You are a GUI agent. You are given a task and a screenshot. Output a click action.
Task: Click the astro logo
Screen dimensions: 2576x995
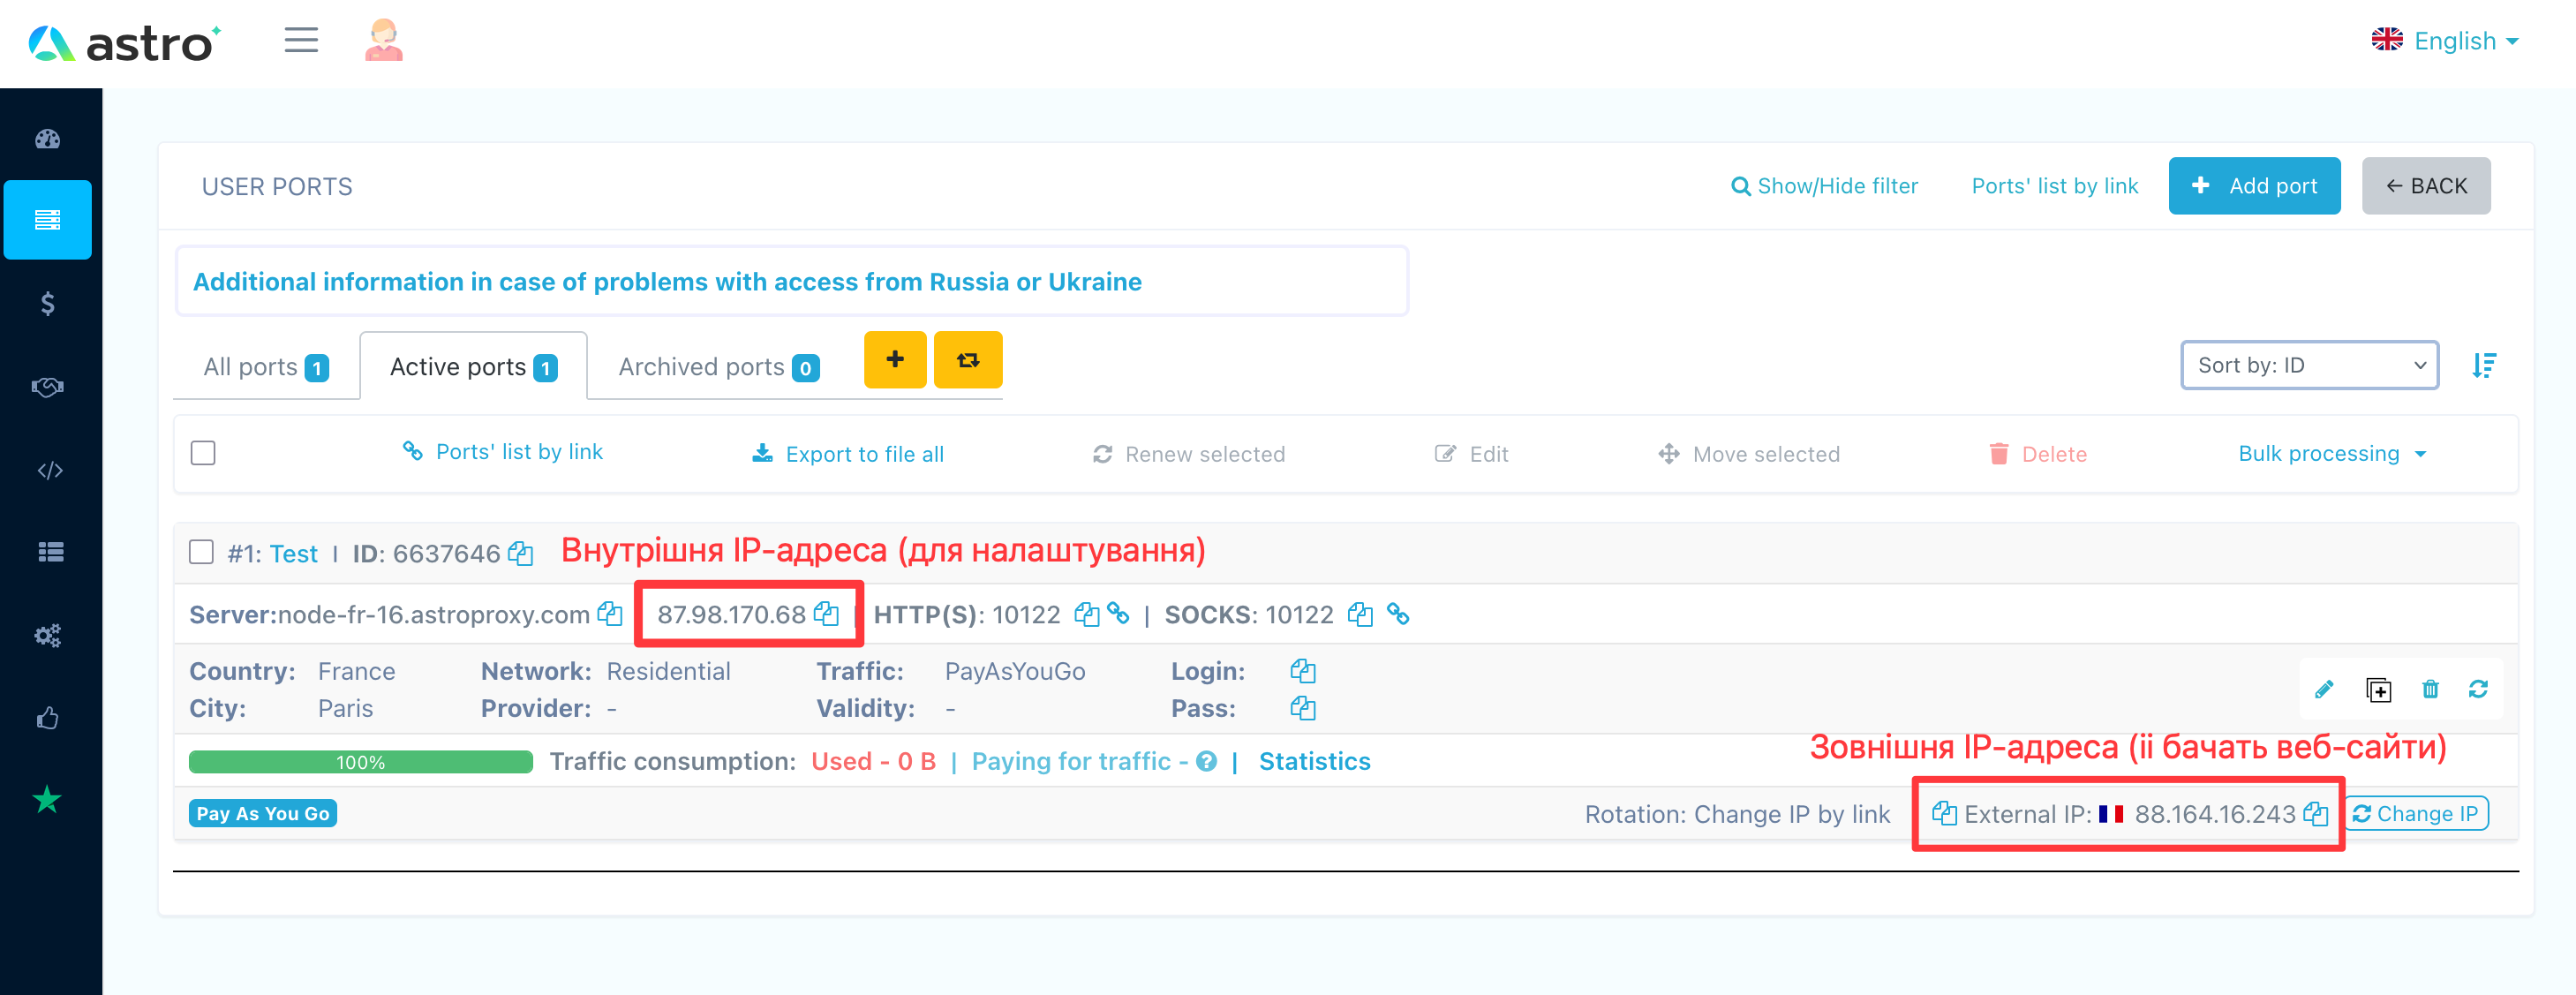(x=125, y=43)
